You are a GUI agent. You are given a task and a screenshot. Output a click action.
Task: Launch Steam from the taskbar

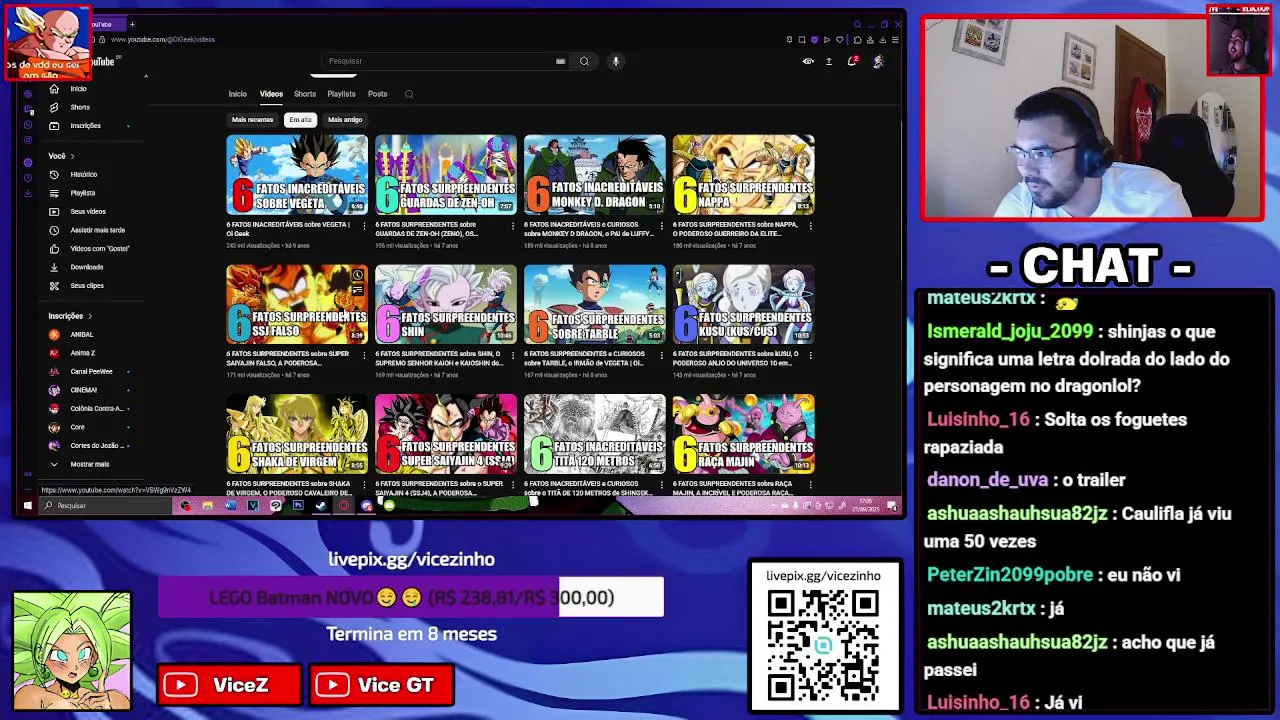(320, 506)
